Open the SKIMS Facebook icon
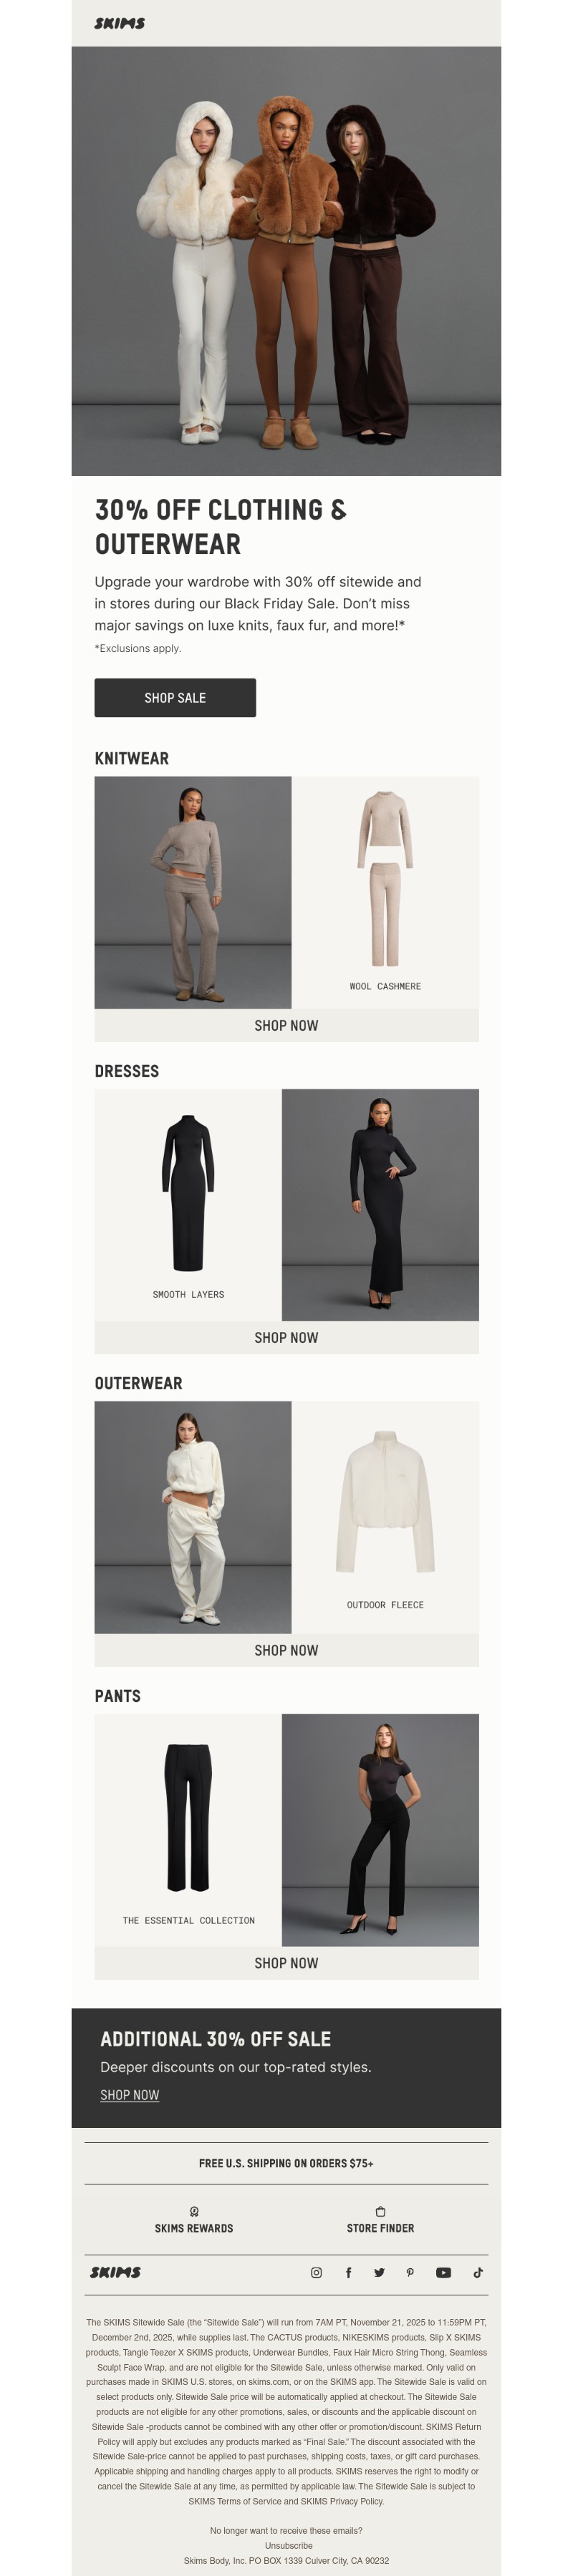 (x=348, y=2272)
